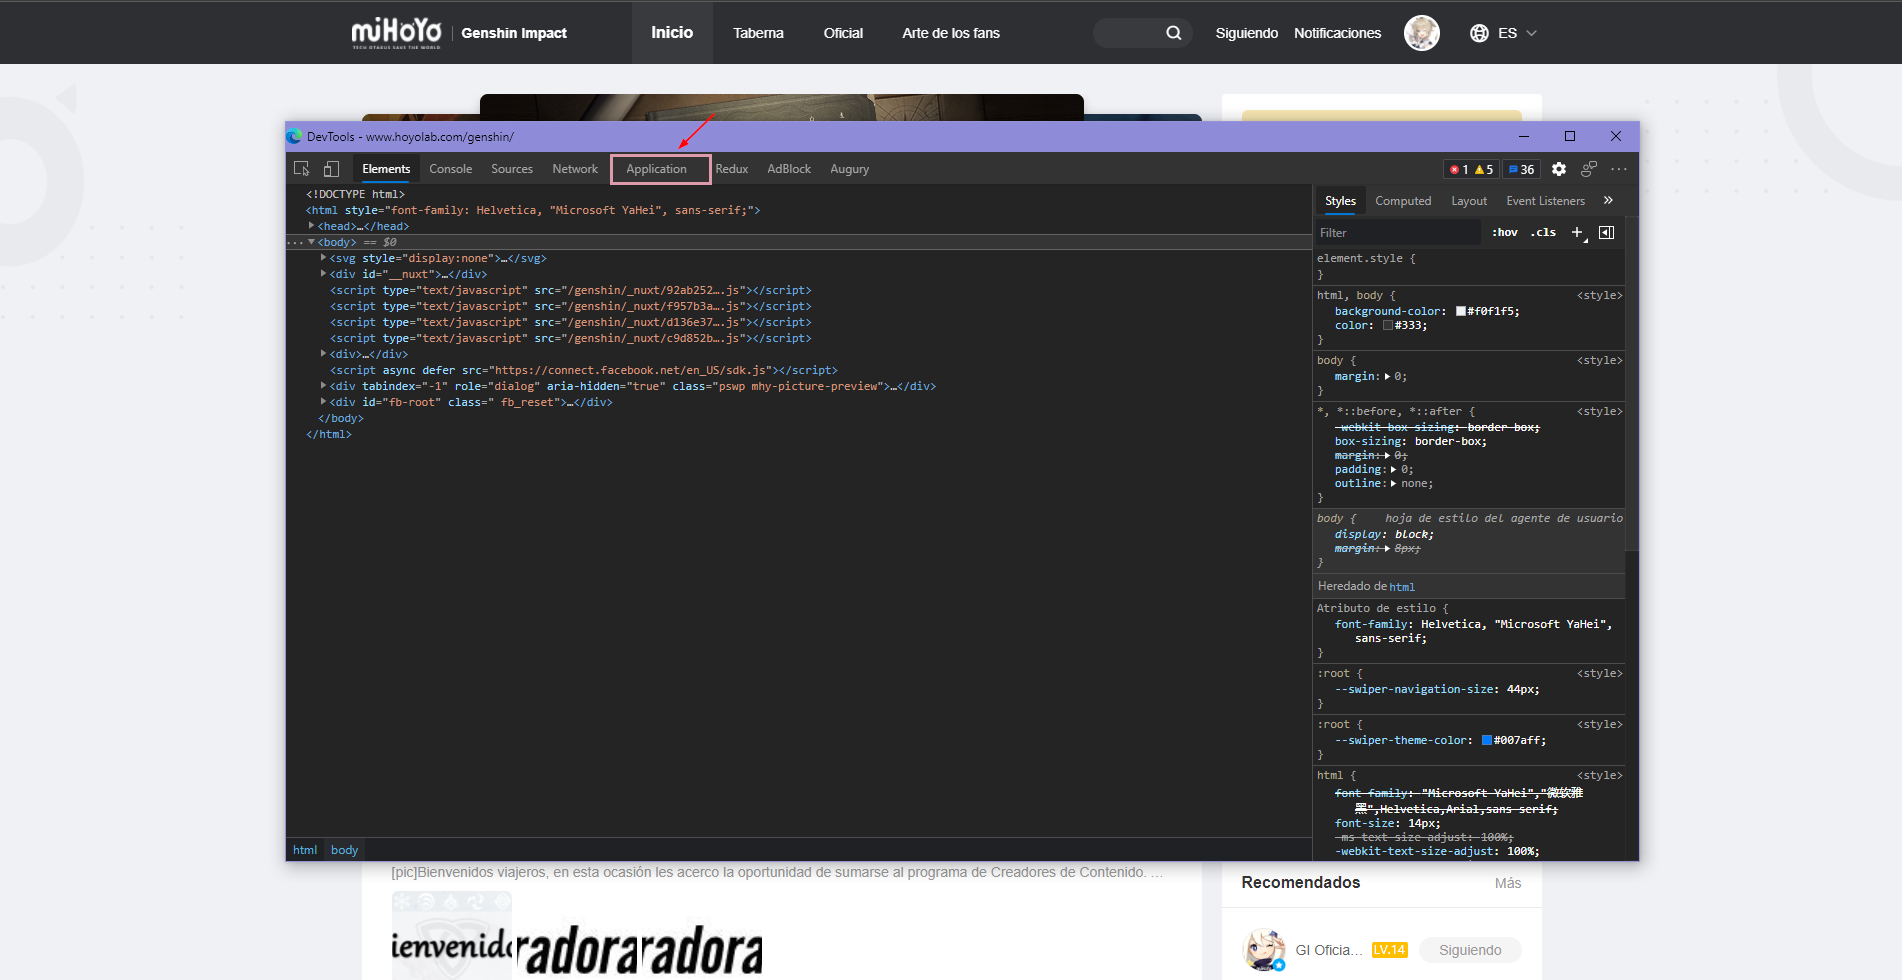Open color picker for color #333
The image size is (1902, 980).
click(x=1388, y=326)
